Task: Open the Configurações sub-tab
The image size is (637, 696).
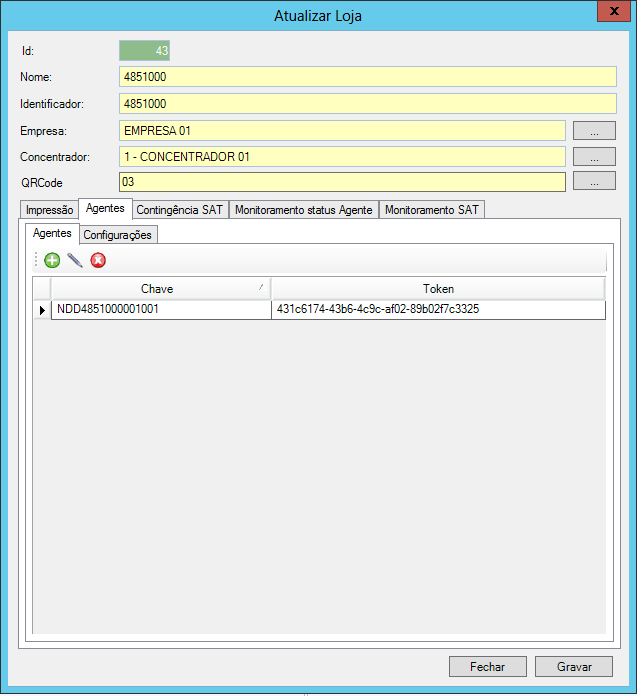Action: point(118,235)
